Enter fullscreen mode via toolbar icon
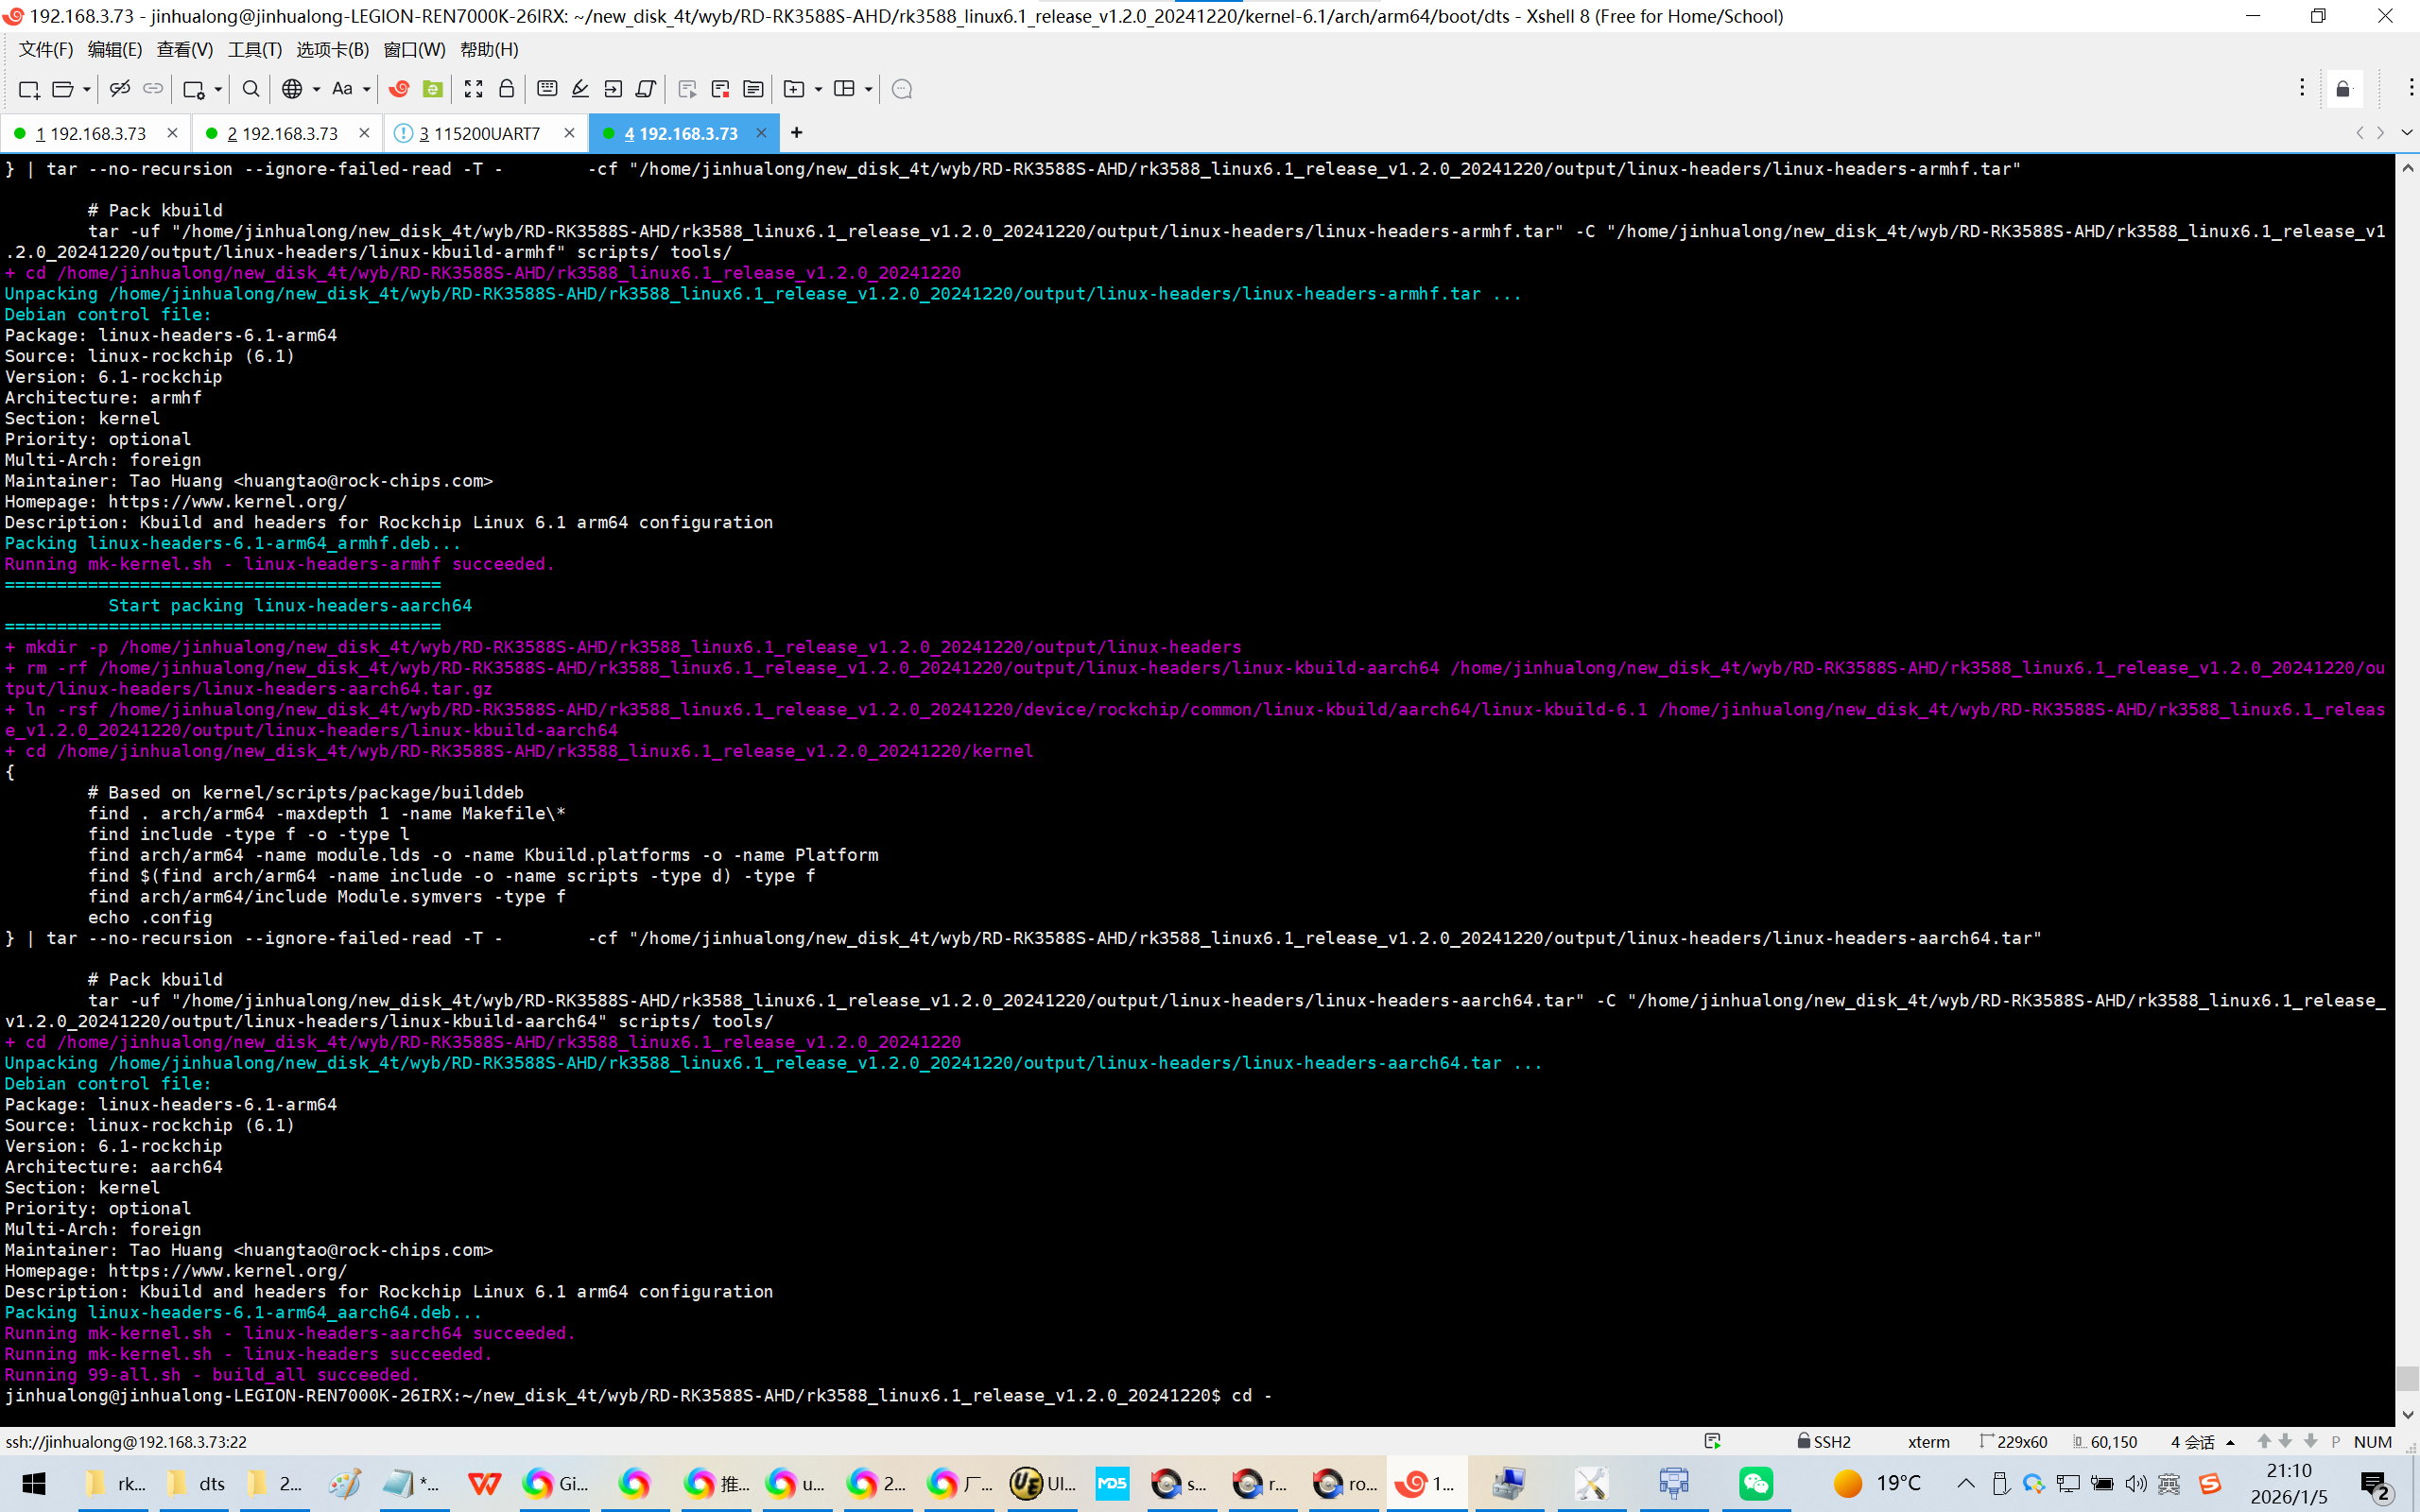This screenshot has height=1512, width=2420. point(474,89)
